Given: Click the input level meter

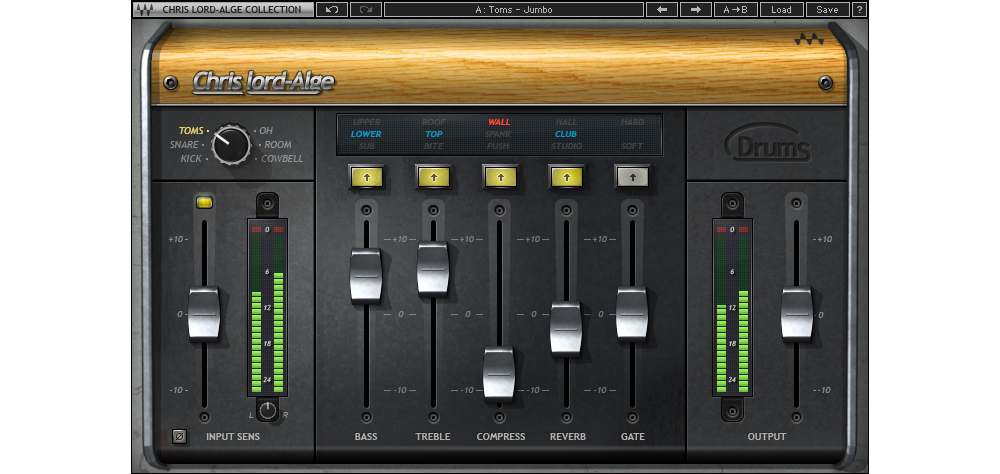Looking at the screenshot, I should (268, 307).
